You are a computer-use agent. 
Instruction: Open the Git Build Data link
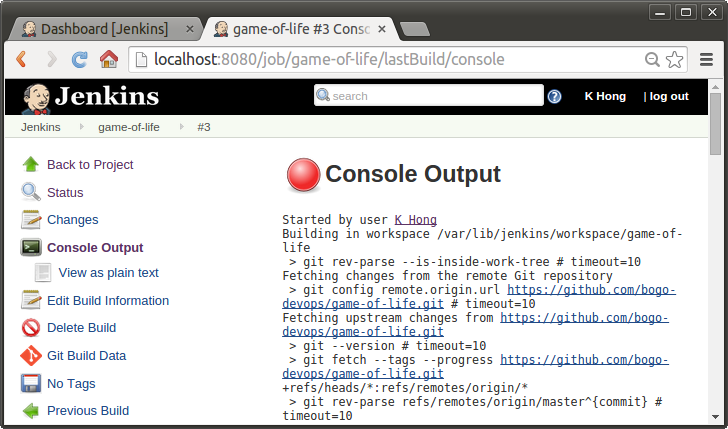click(86, 356)
